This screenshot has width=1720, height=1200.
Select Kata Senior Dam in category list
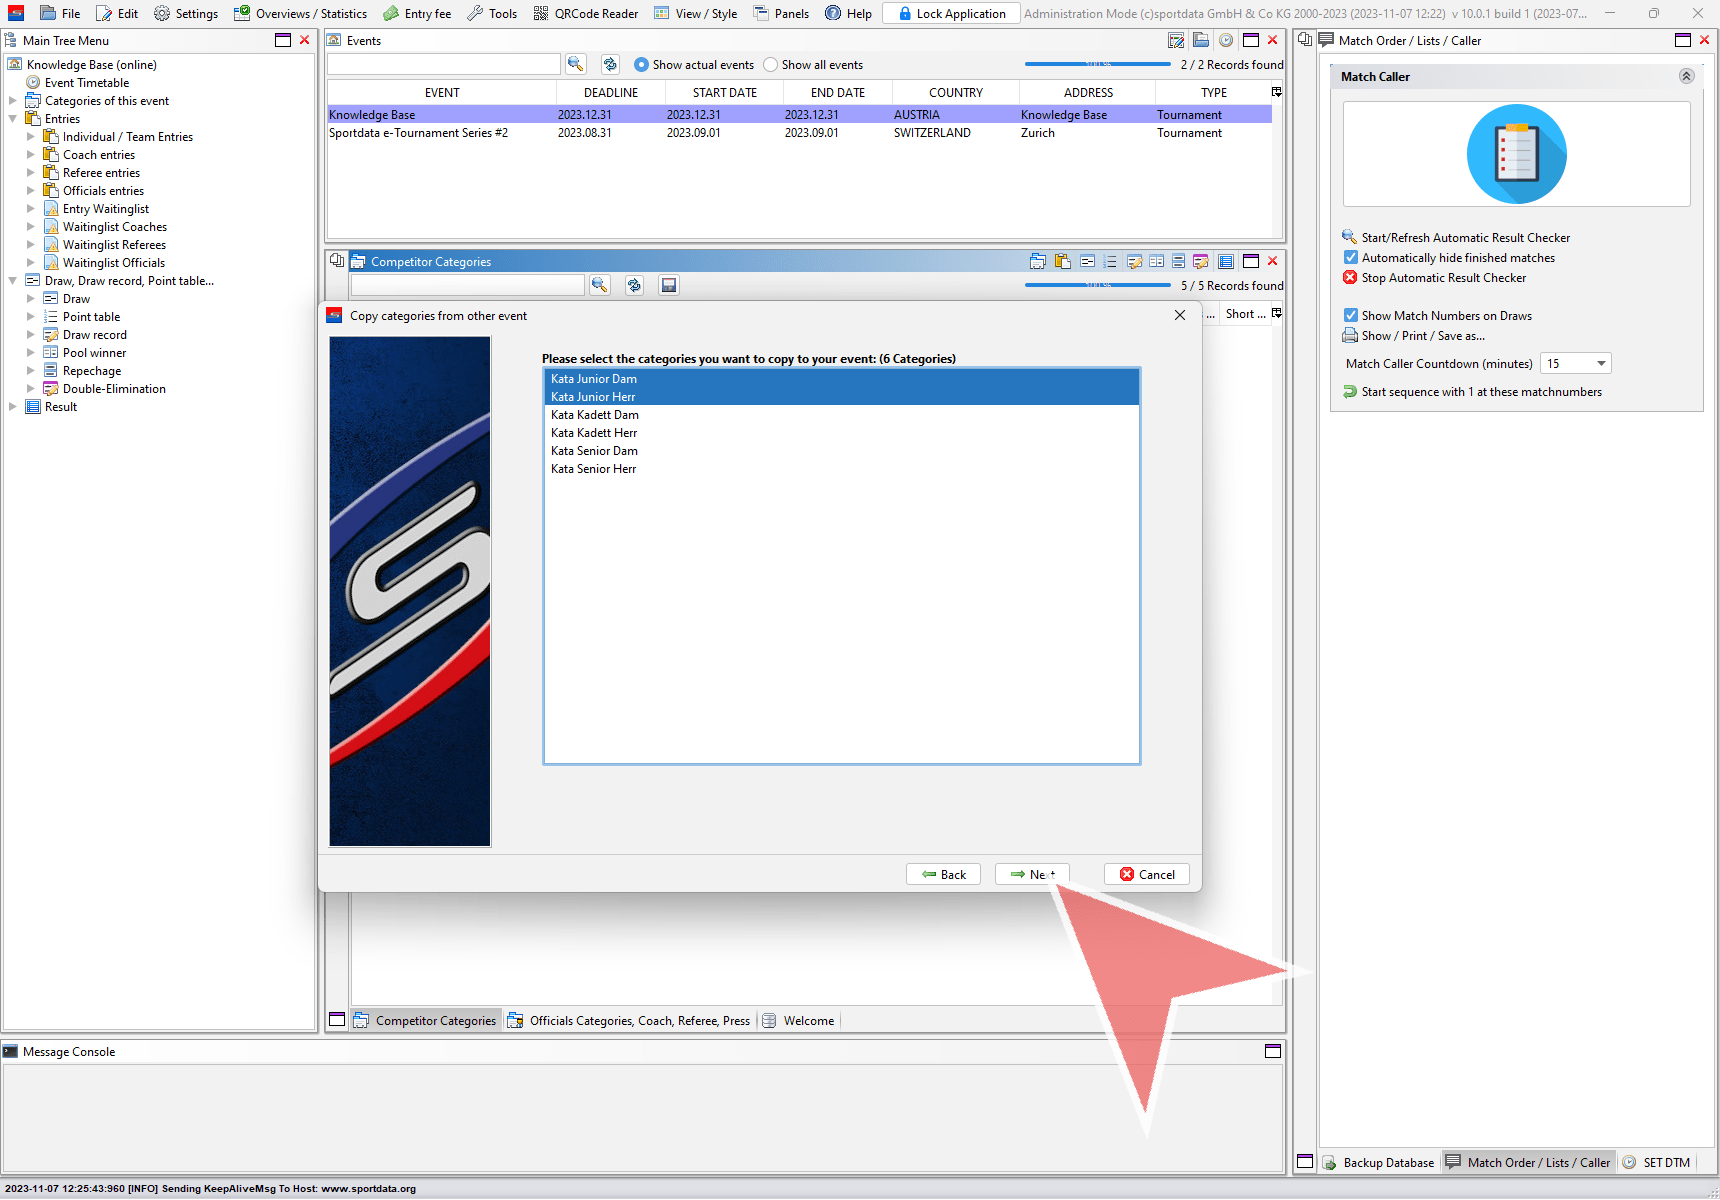click(594, 451)
